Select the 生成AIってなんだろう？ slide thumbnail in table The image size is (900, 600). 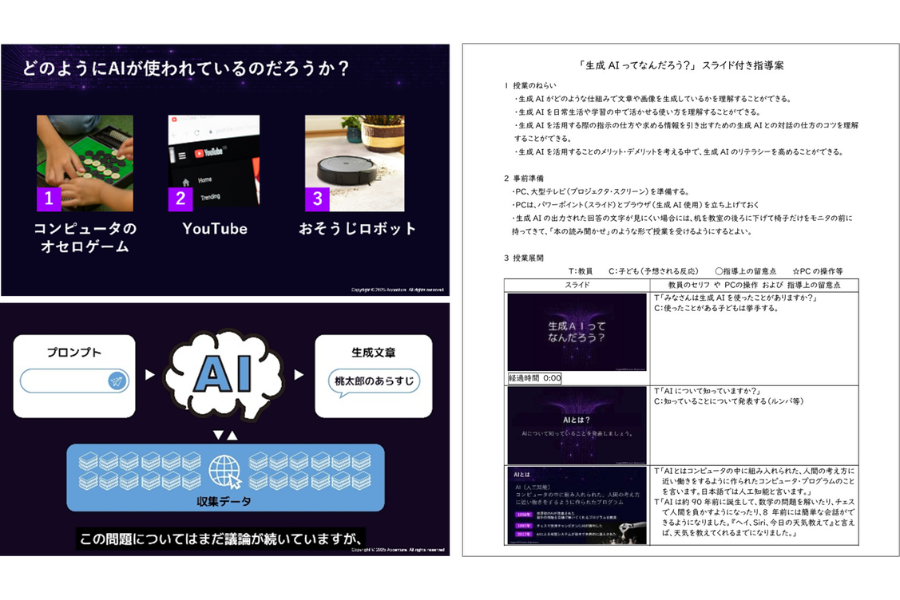(x=575, y=333)
